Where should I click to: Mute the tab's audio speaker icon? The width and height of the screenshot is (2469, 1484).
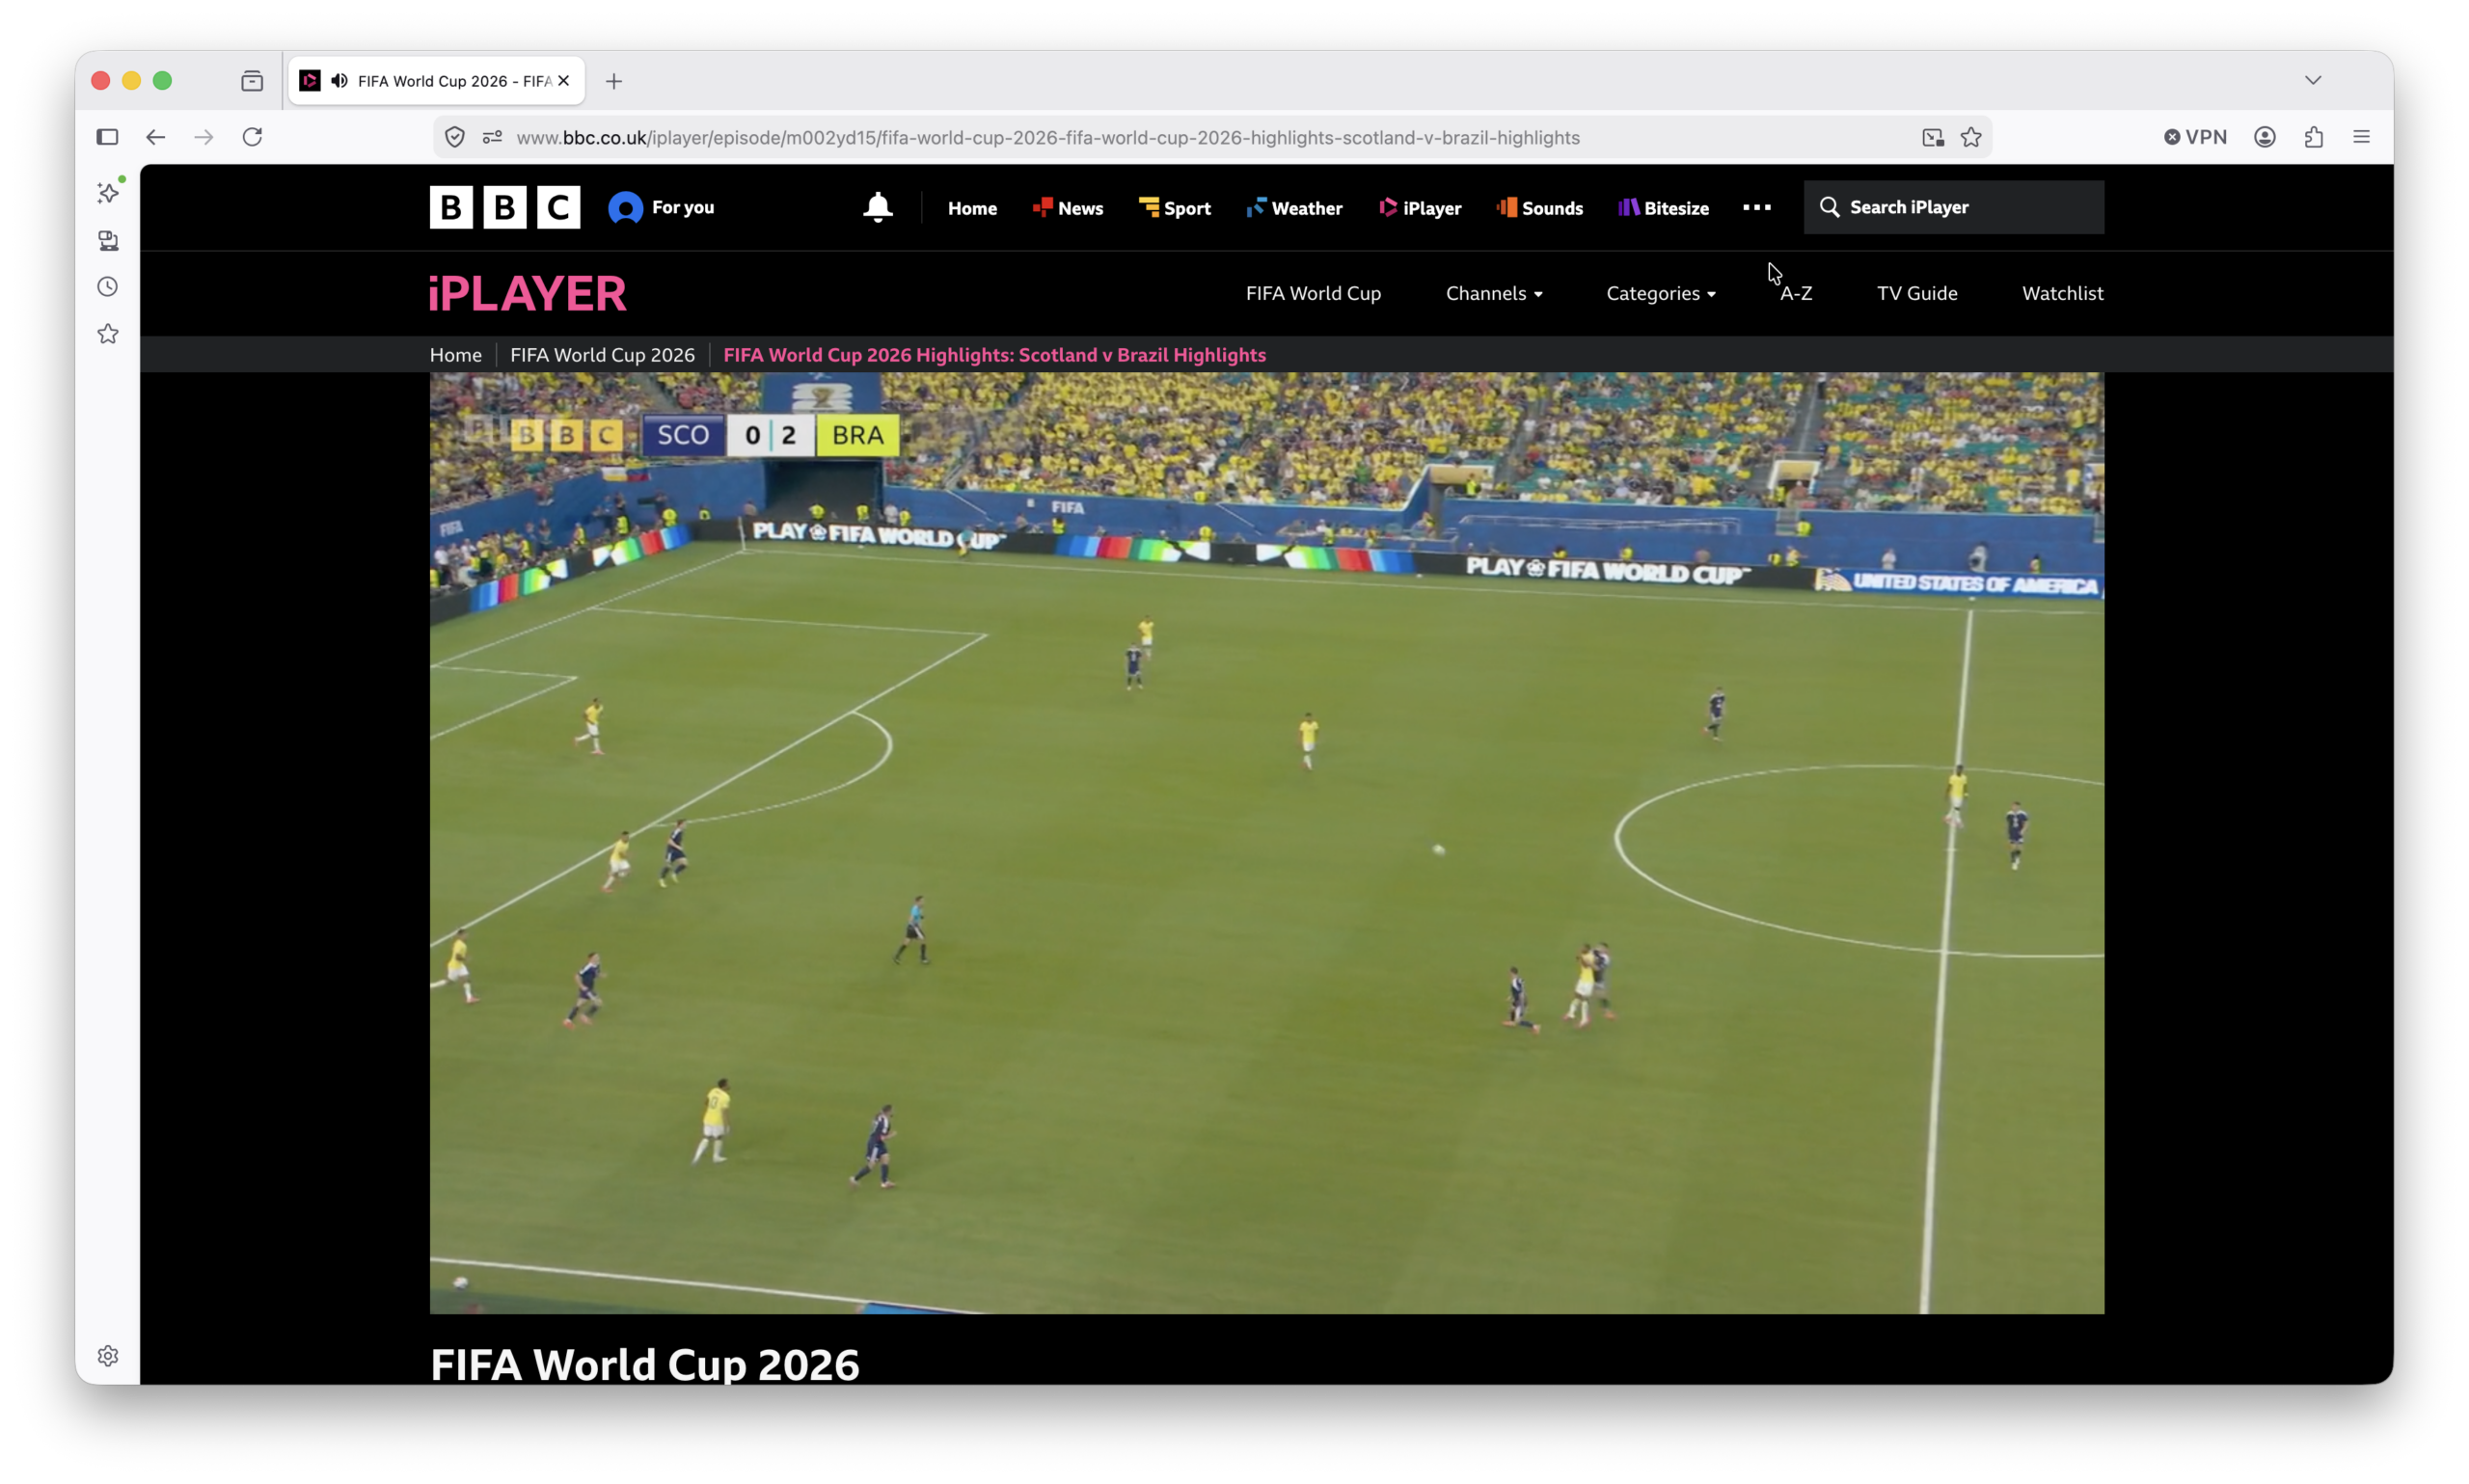[x=340, y=81]
